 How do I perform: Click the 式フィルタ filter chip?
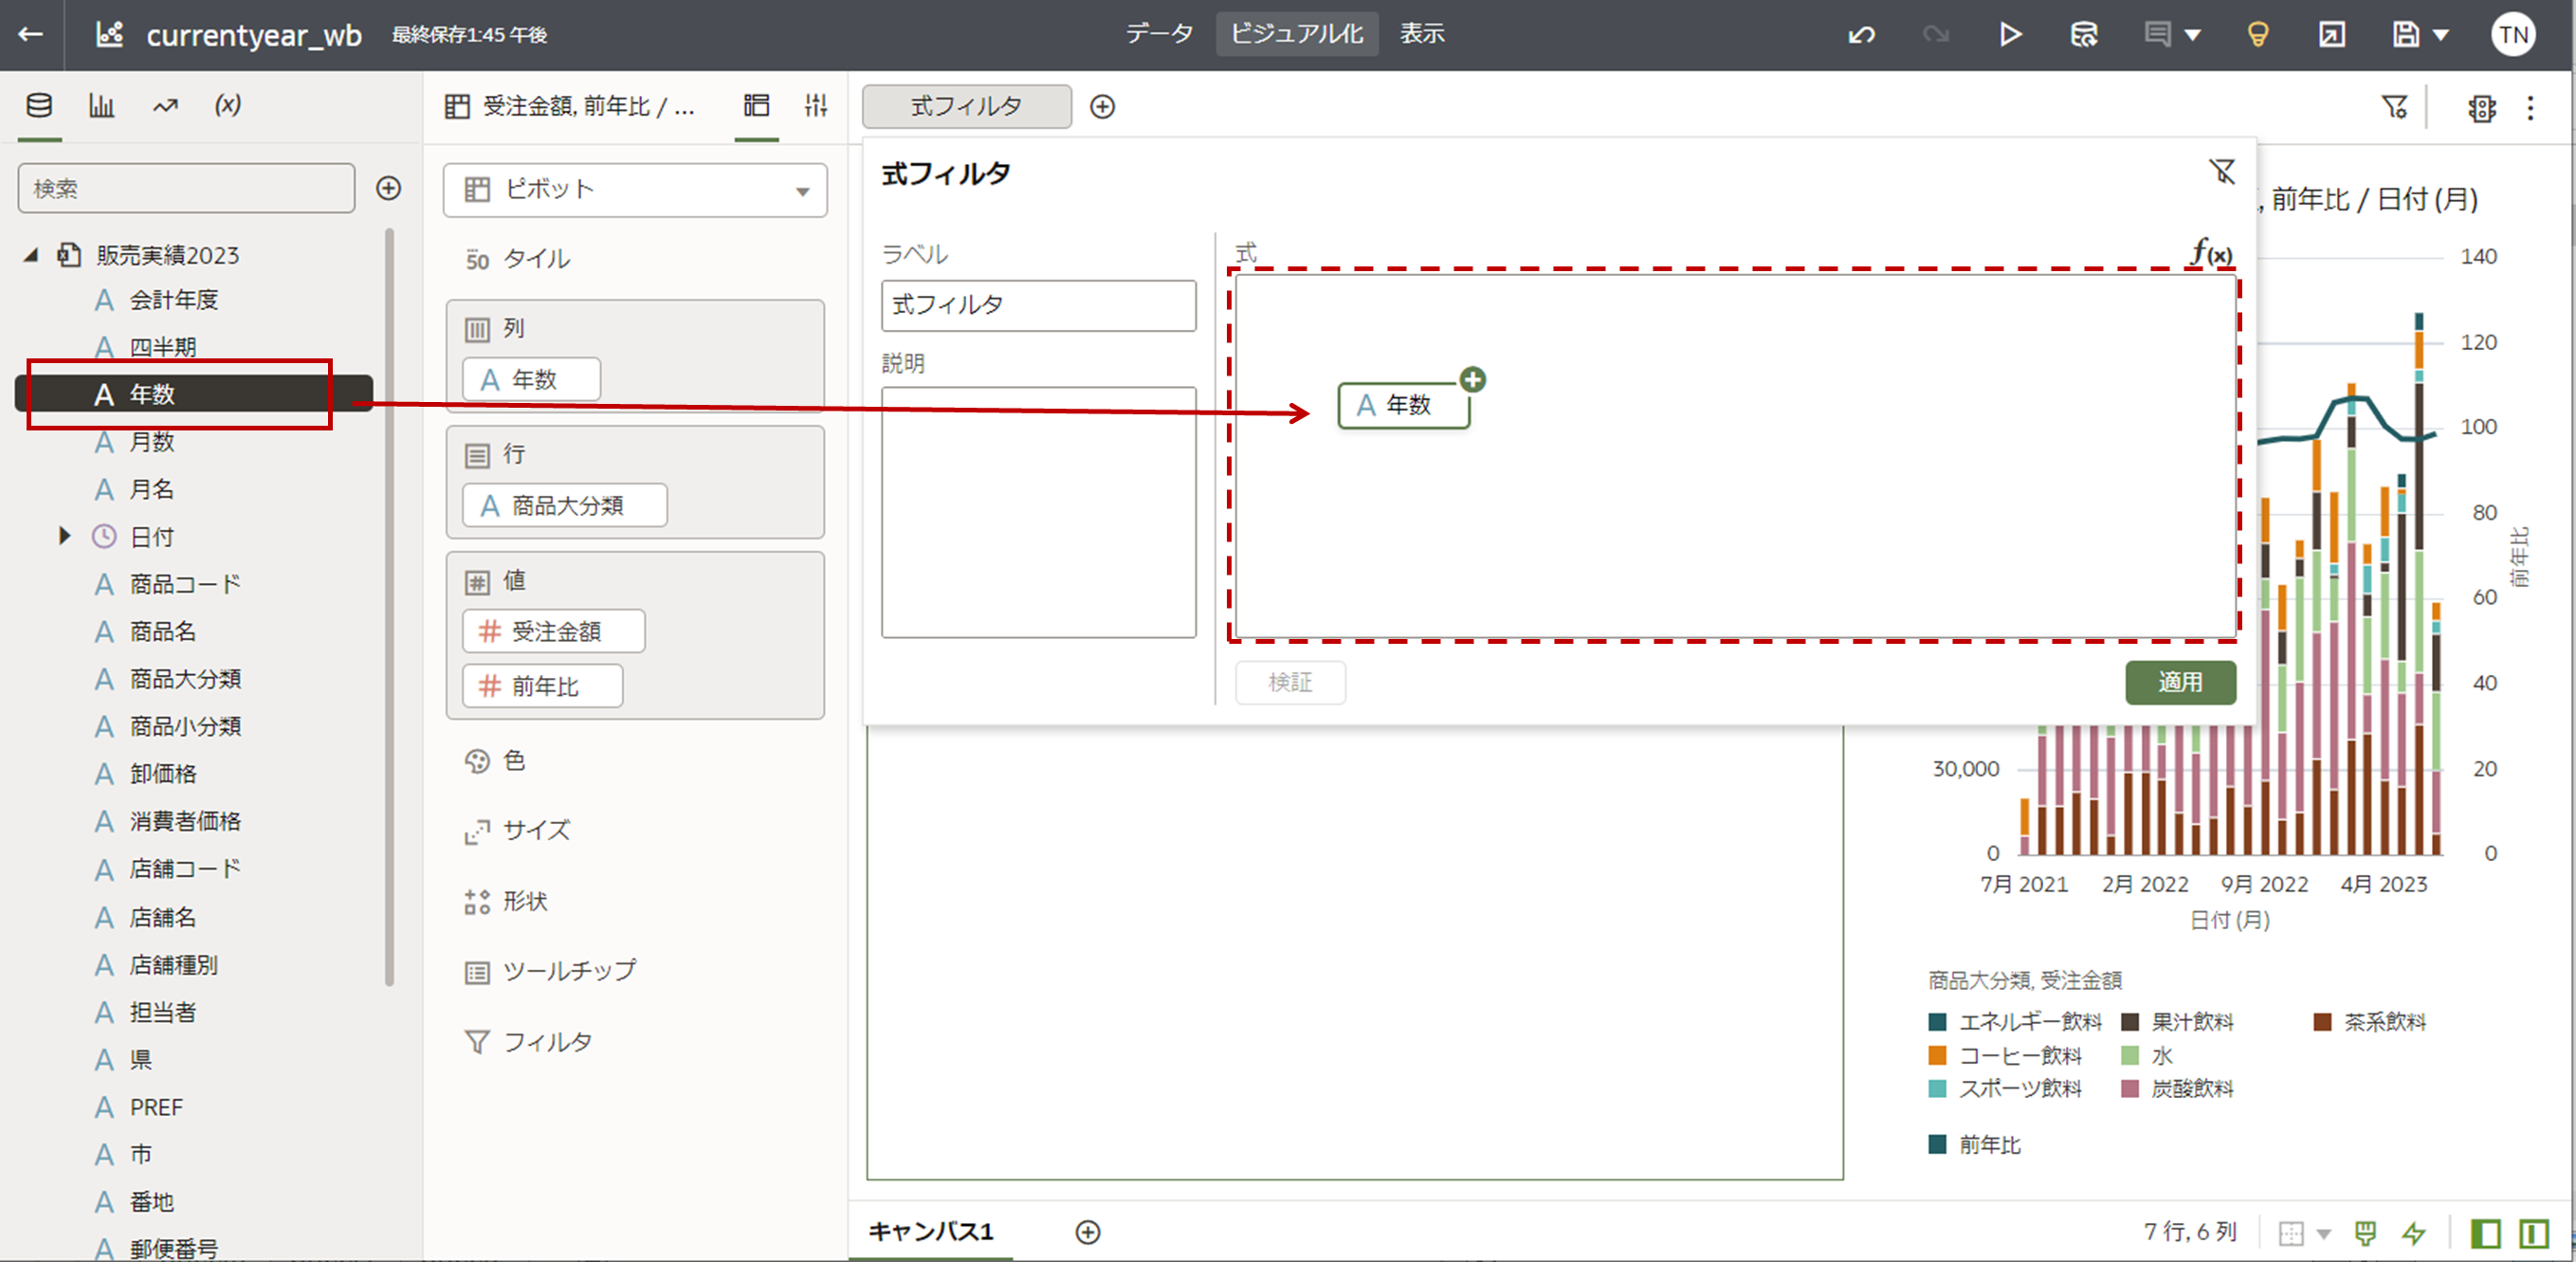click(x=966, y=107)
